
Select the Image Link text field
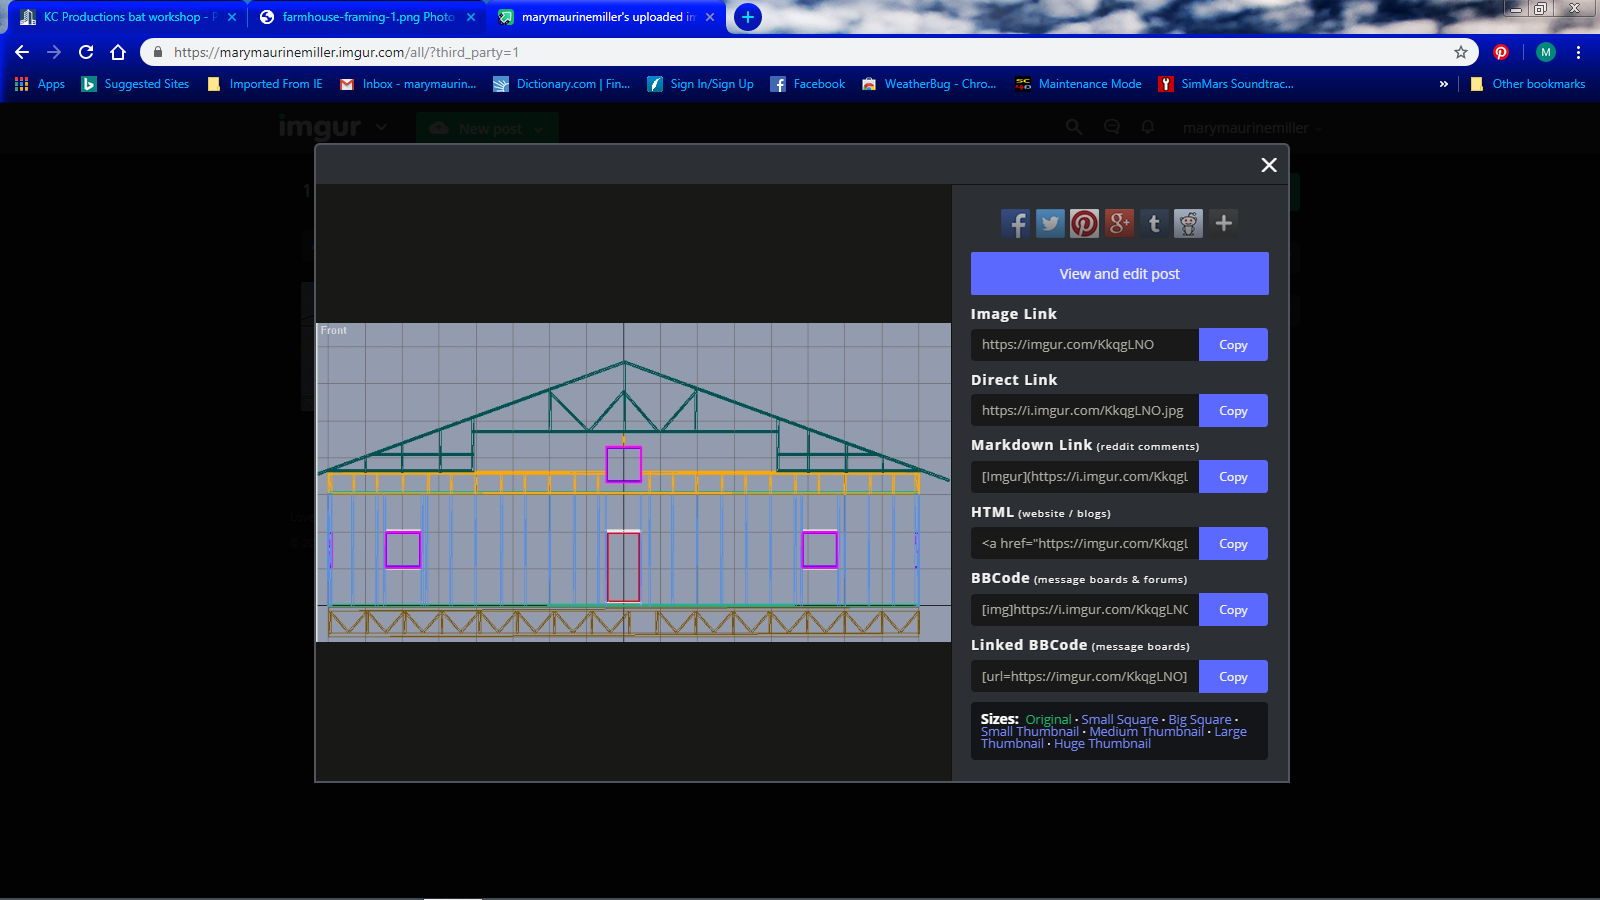1085,345
